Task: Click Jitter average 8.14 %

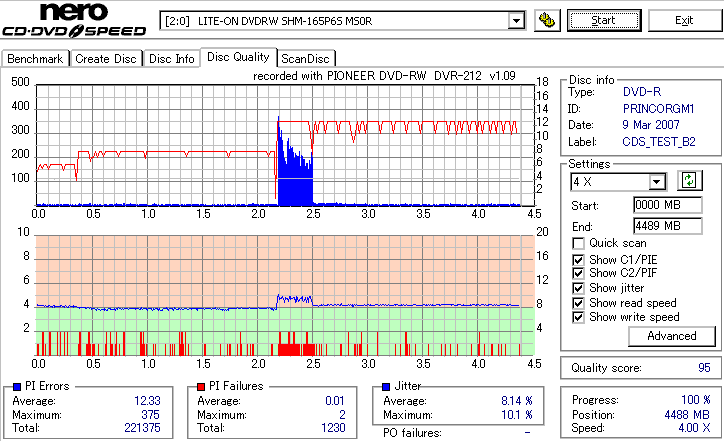Action: pyautogui.click(x=517, y=401)
